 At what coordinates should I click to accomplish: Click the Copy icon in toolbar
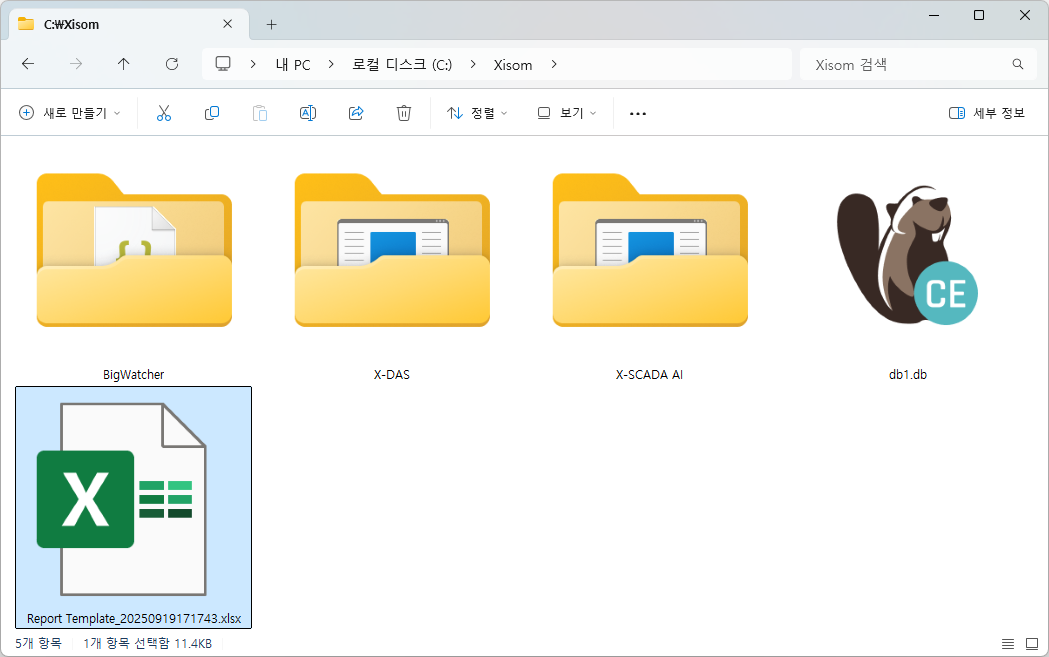coord(212,113)
